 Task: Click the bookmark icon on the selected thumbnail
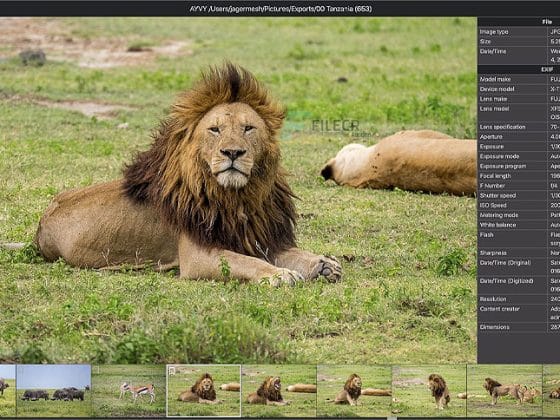(x=172, y=371)
